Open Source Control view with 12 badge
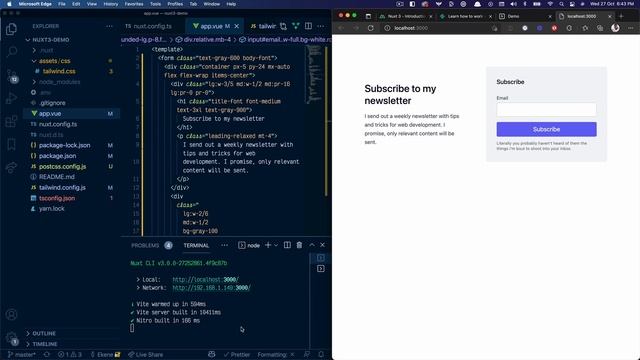Viewport: 640px width, 360px height. 11,76
